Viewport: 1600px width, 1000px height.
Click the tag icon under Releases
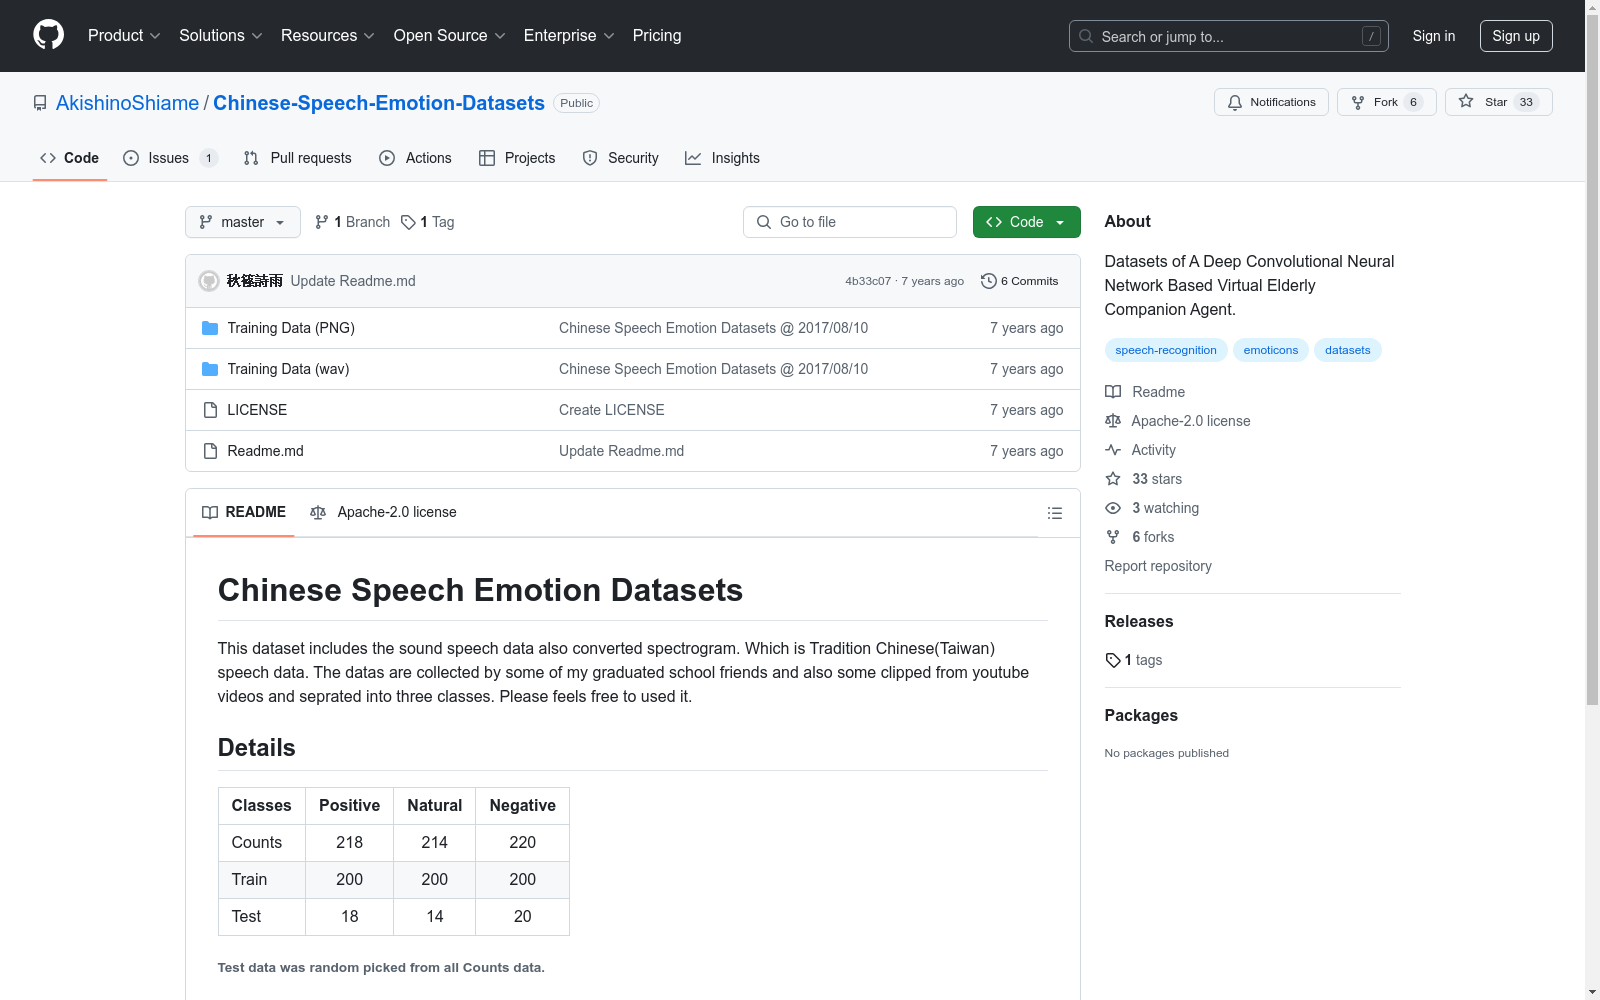[x=1113, y=660]
